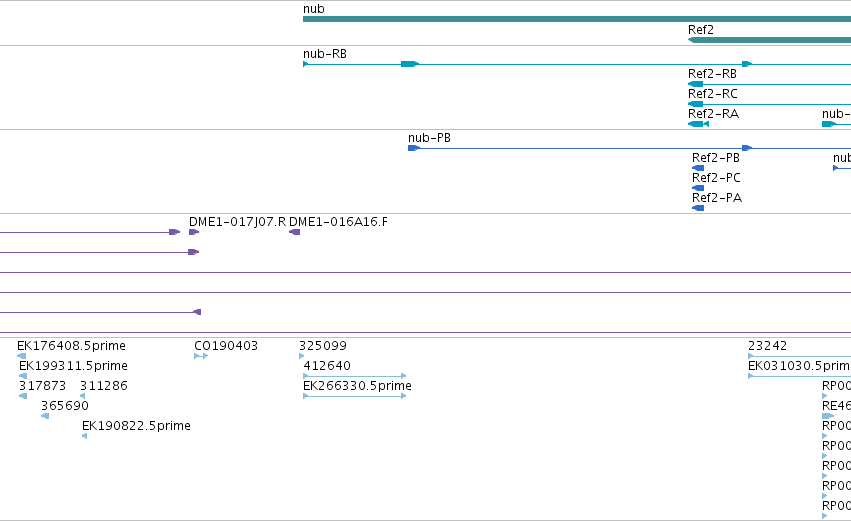This screenshot has height=521, width=851.
Task: Open the 23242 feature label
Action: click(x=767, y=346)
